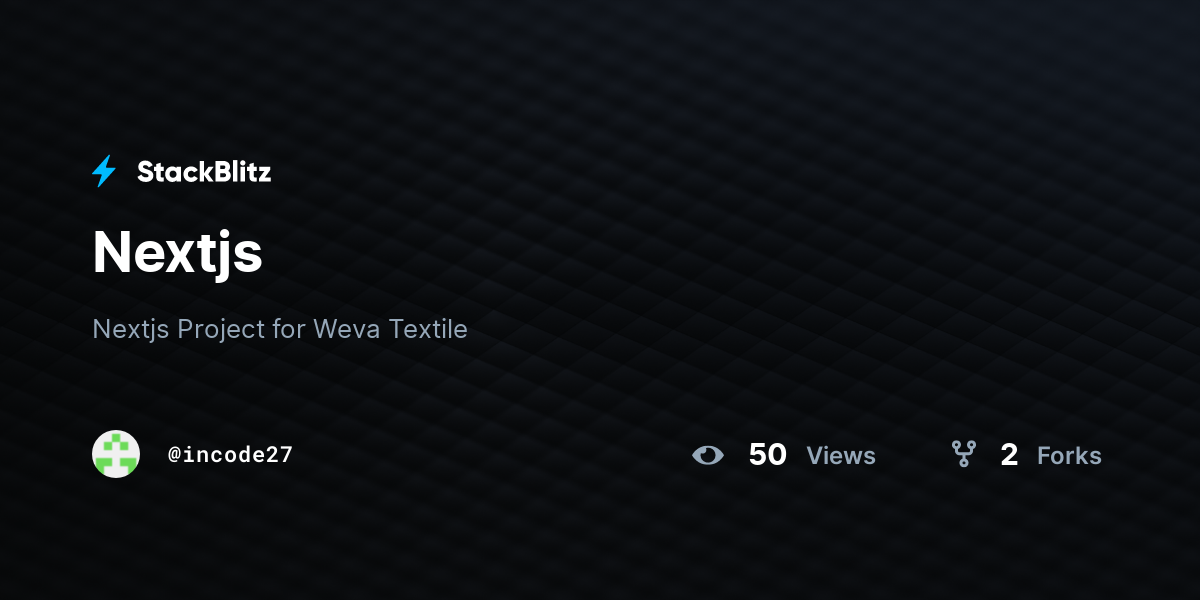The height and width of the screenshot is (600, 1200).
Task: Open the @incode27 username link
Action: 230,455
